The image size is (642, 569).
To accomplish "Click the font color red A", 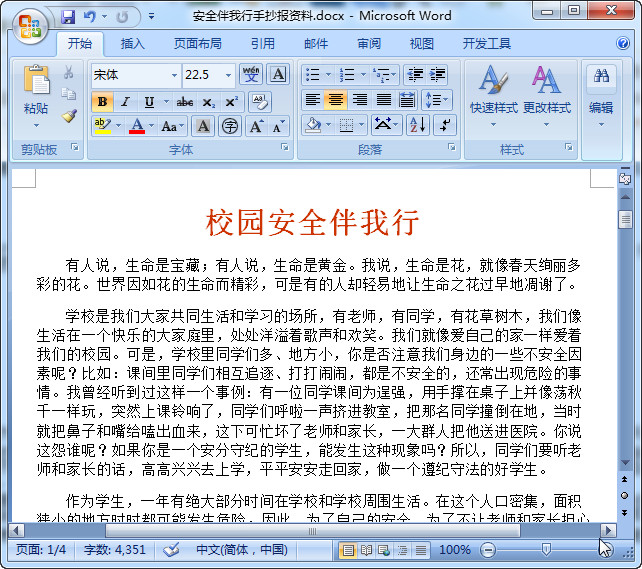I will pos(137,126).
